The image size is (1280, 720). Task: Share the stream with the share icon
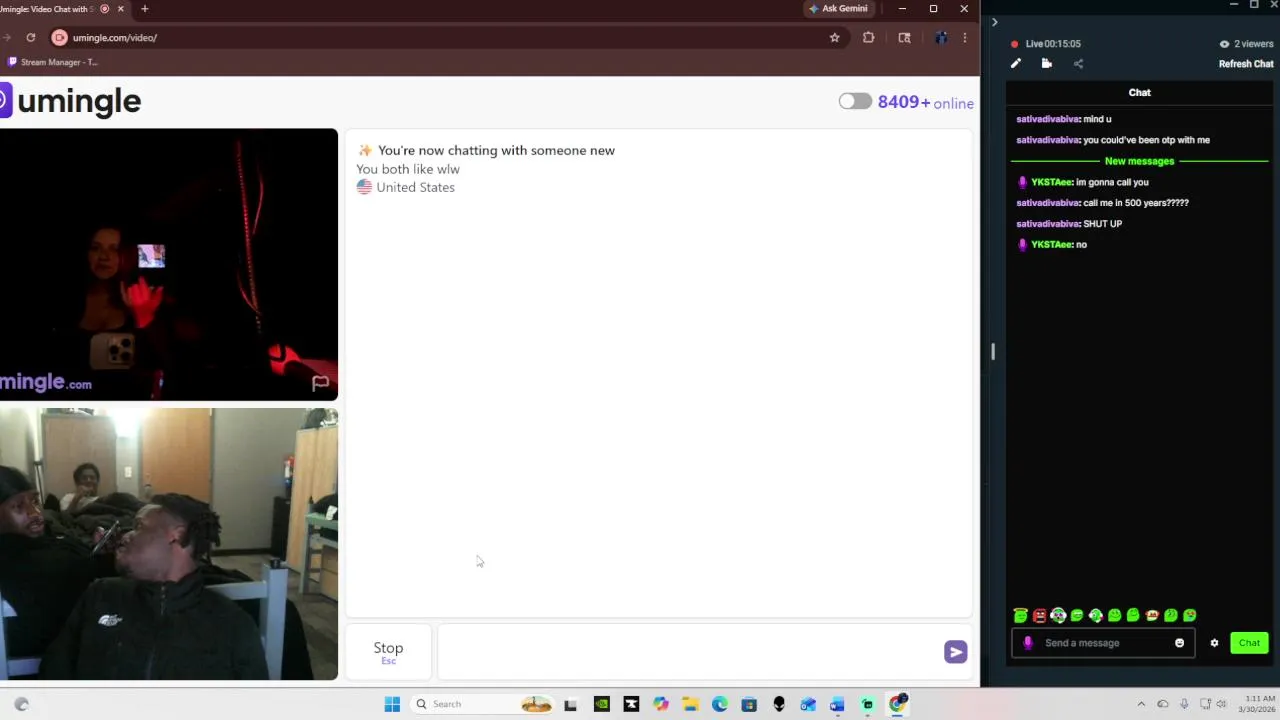point(1078,64)
